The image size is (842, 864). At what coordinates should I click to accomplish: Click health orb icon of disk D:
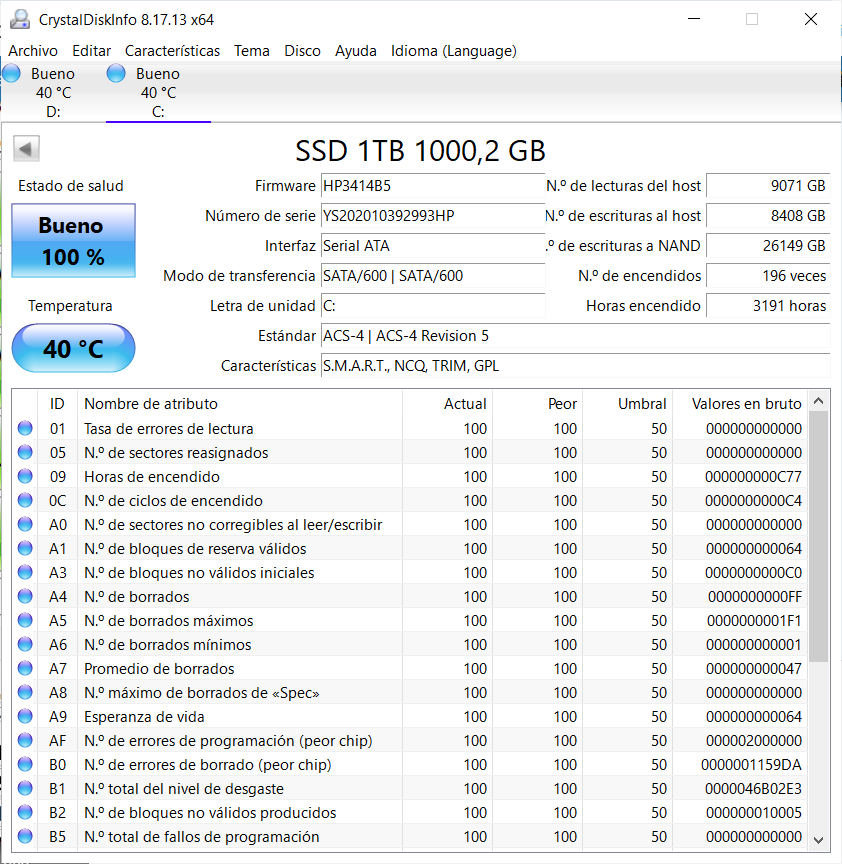pyautogui.click(x=12, y=73)
